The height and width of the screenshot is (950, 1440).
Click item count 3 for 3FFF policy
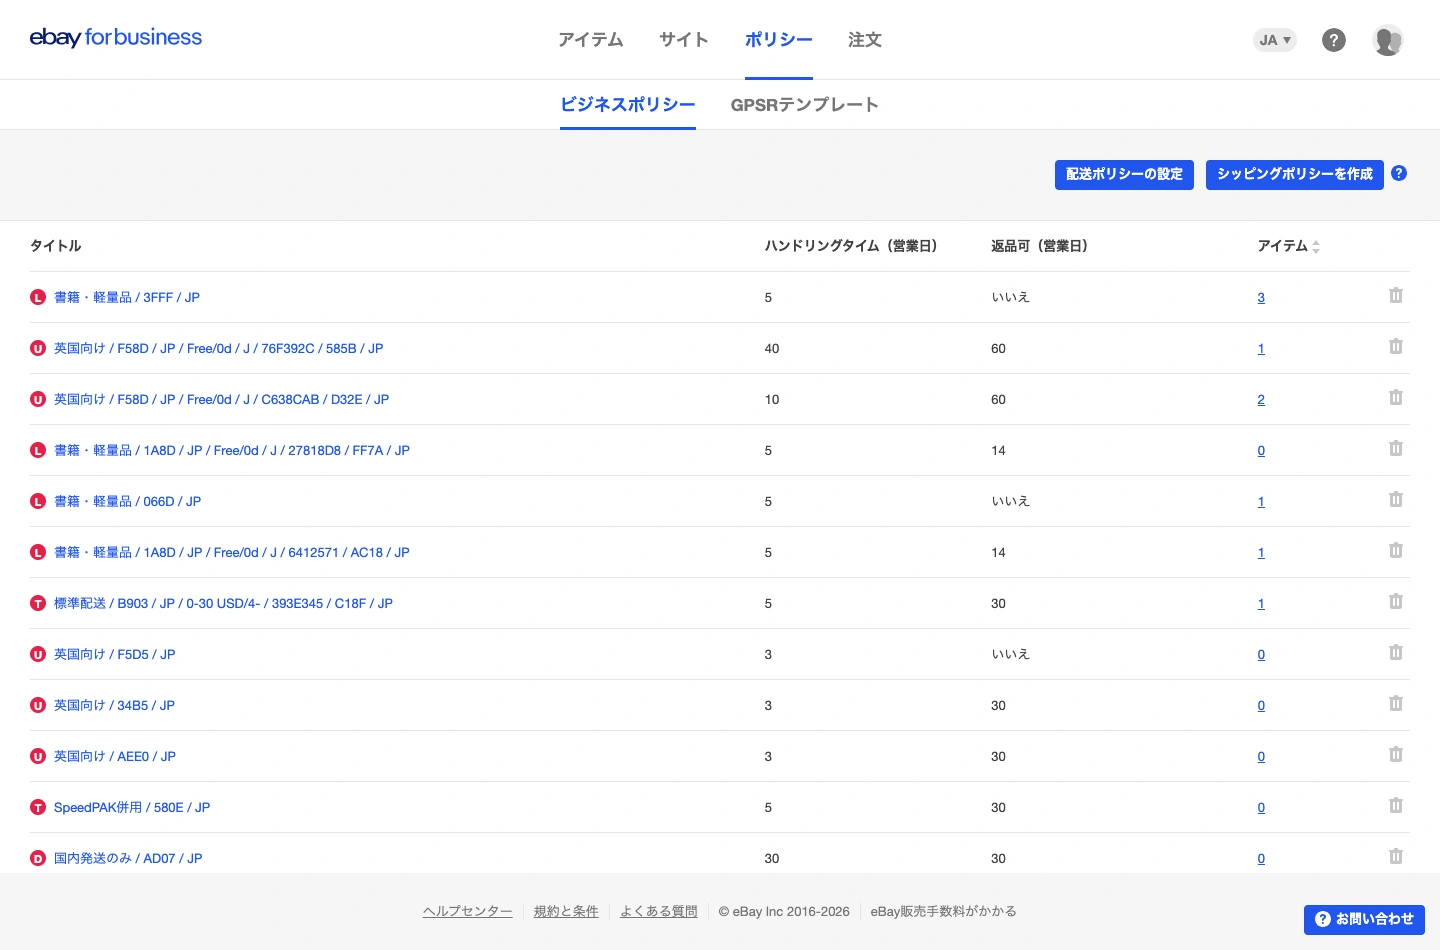point(1261,297)
